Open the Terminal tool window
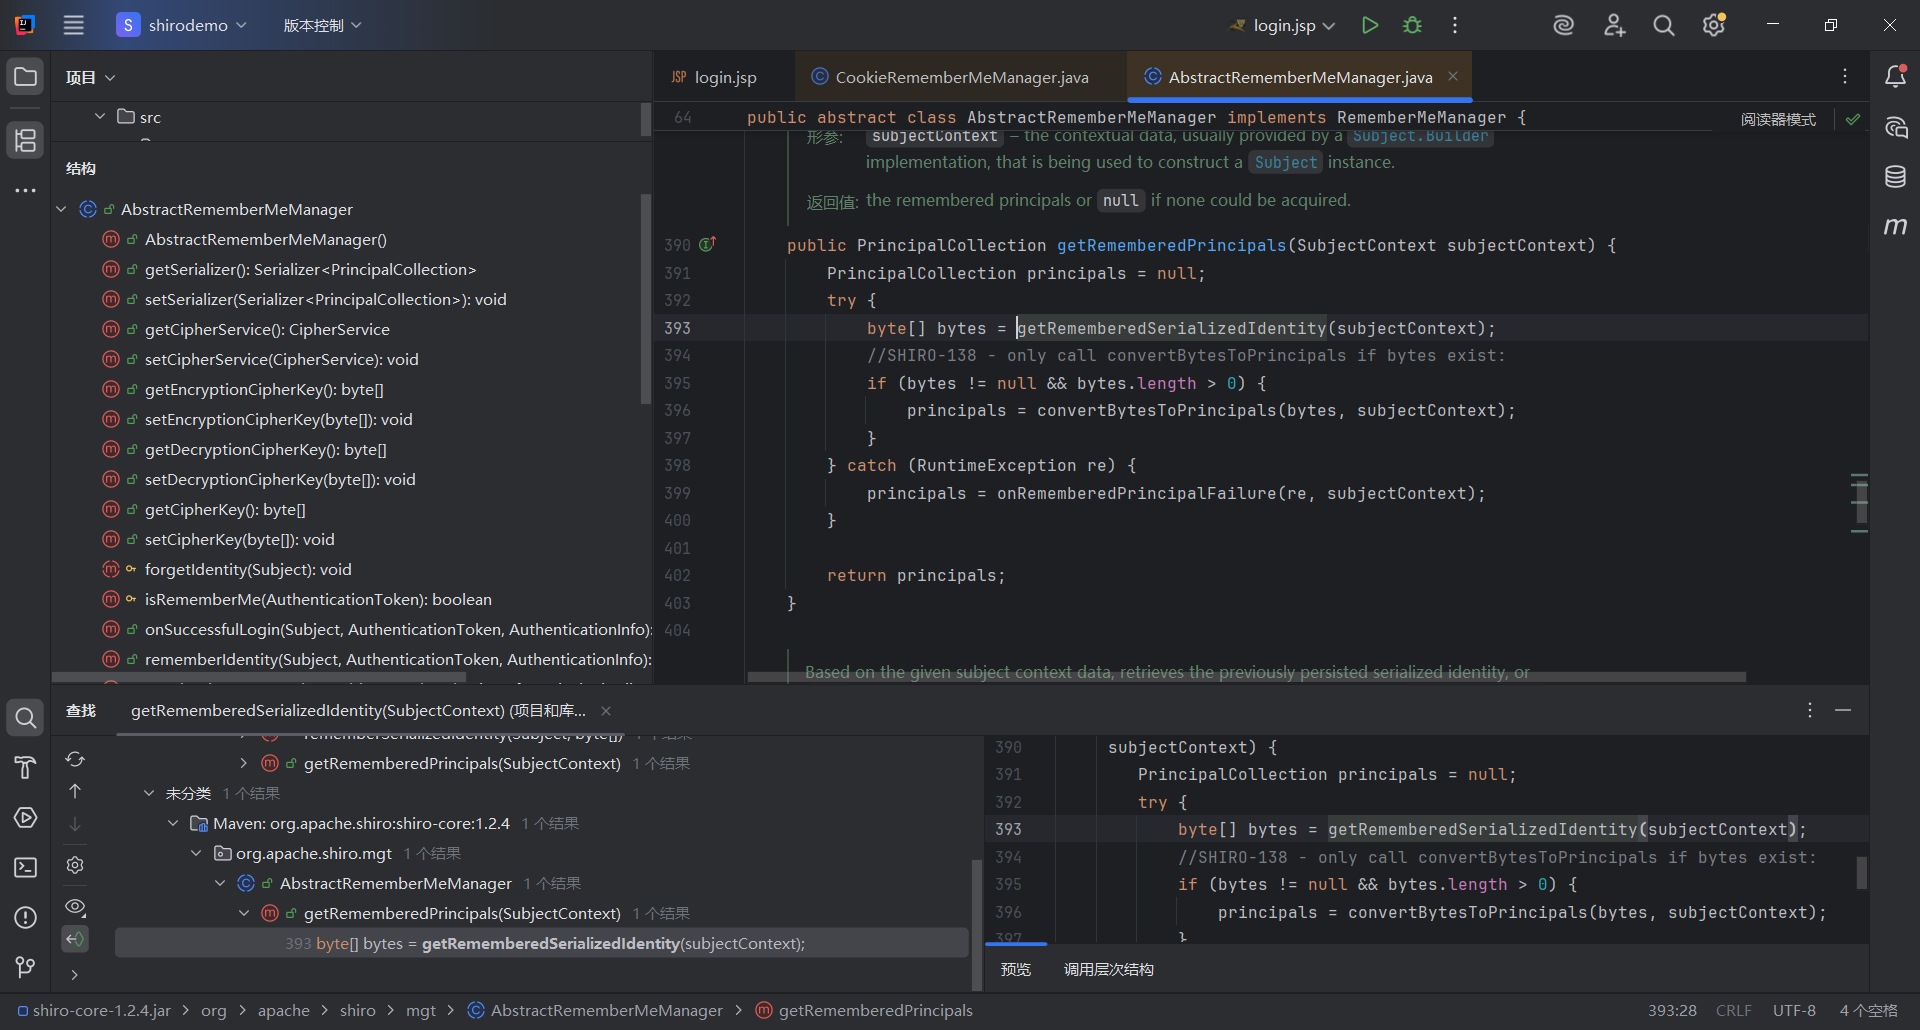Viewport: 1920px width, 1030px height. pyautogui.click(x=25, y=867)
